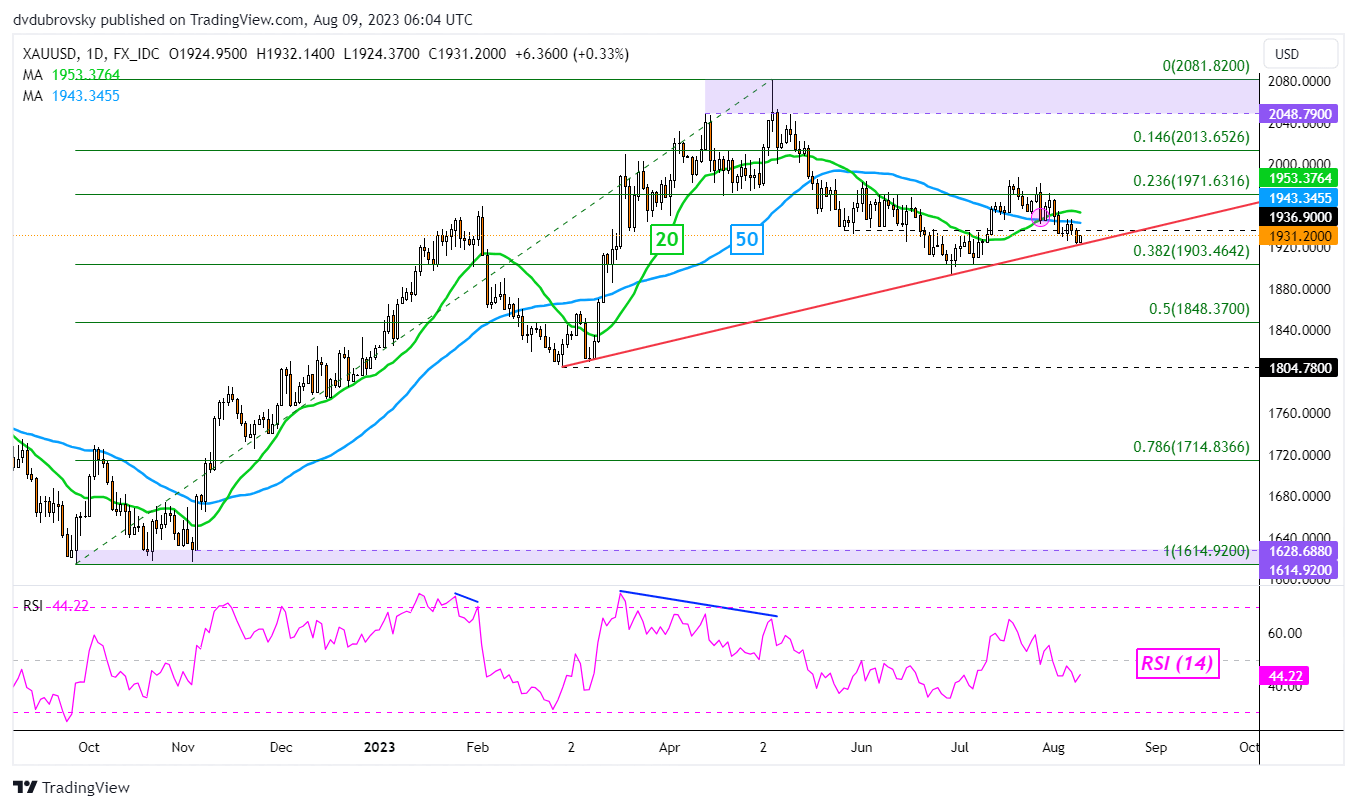
Task: Click the purple 2048.7900 price flag
Action: coord(1298,113)
